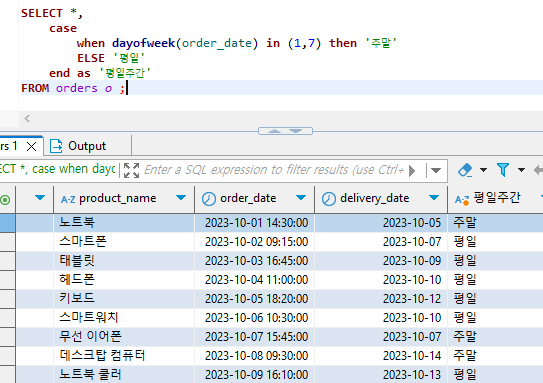
Task: Open filter history dropdown arrow
Action: click(436, 170)
